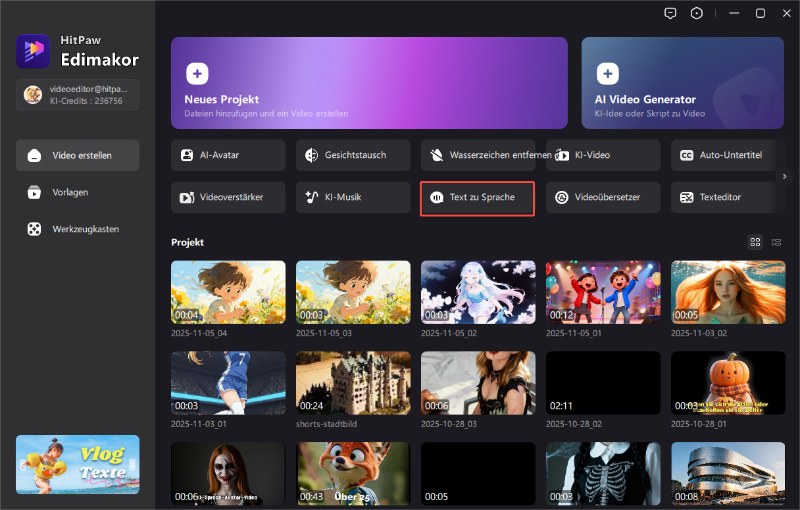Launch the Gesichtstausch face swap tool
Screen dimensions: 800x510
click(x=353, y=155)
